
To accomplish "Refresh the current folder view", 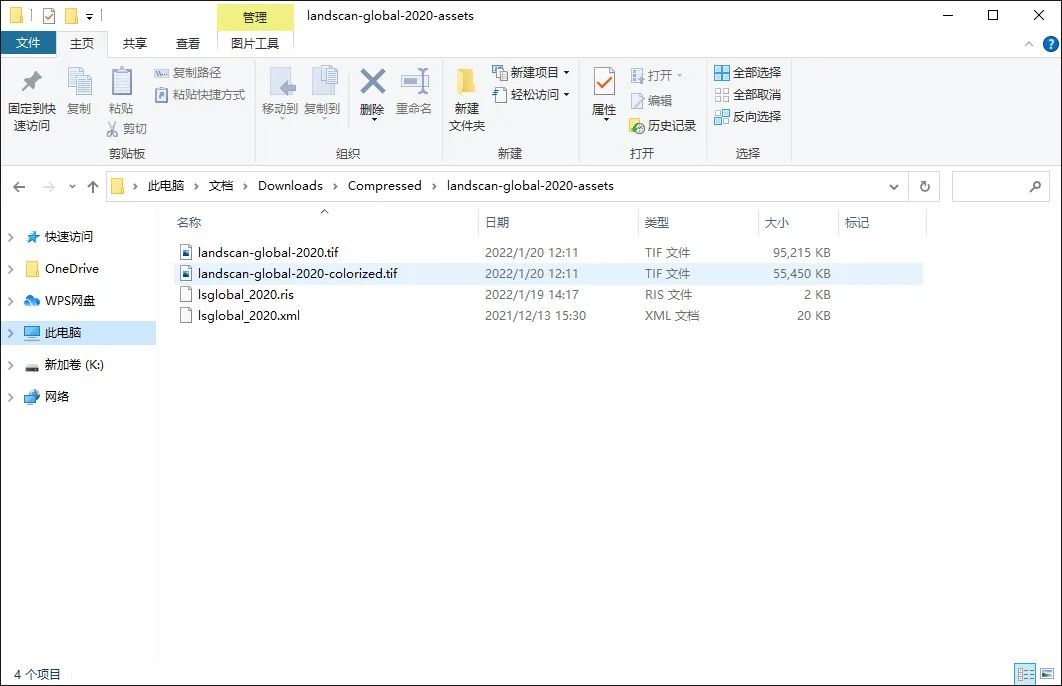I will tap(925, 187).
